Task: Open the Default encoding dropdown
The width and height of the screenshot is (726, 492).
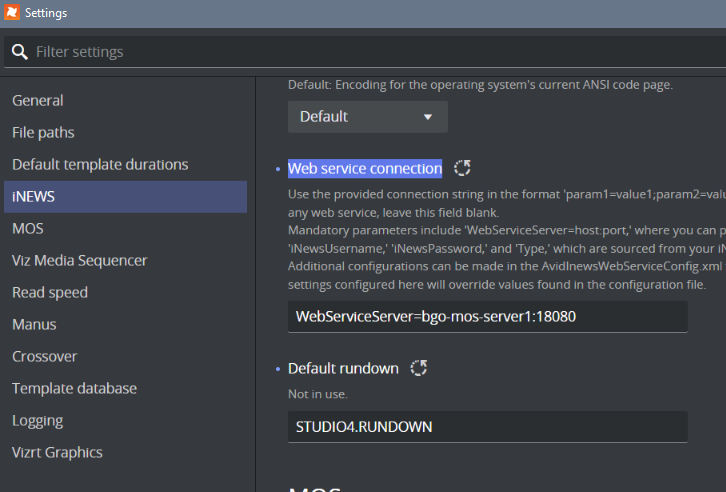Action: tap(367, 117)
